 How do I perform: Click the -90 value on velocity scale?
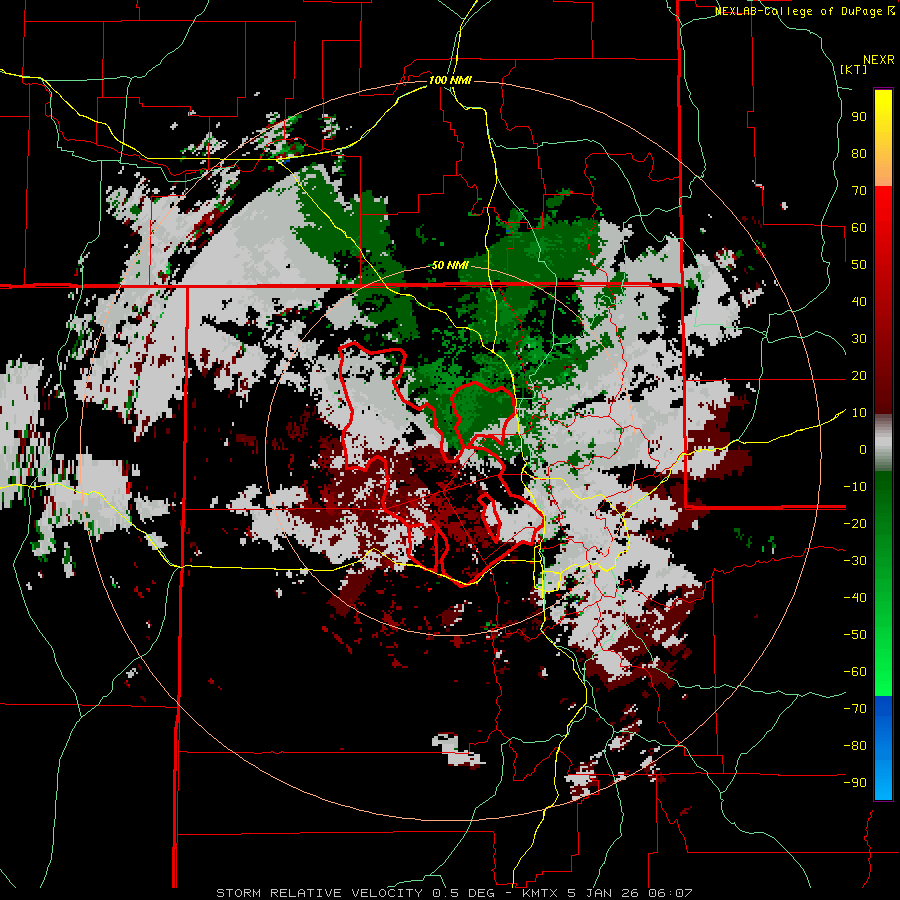pos(855,782)
